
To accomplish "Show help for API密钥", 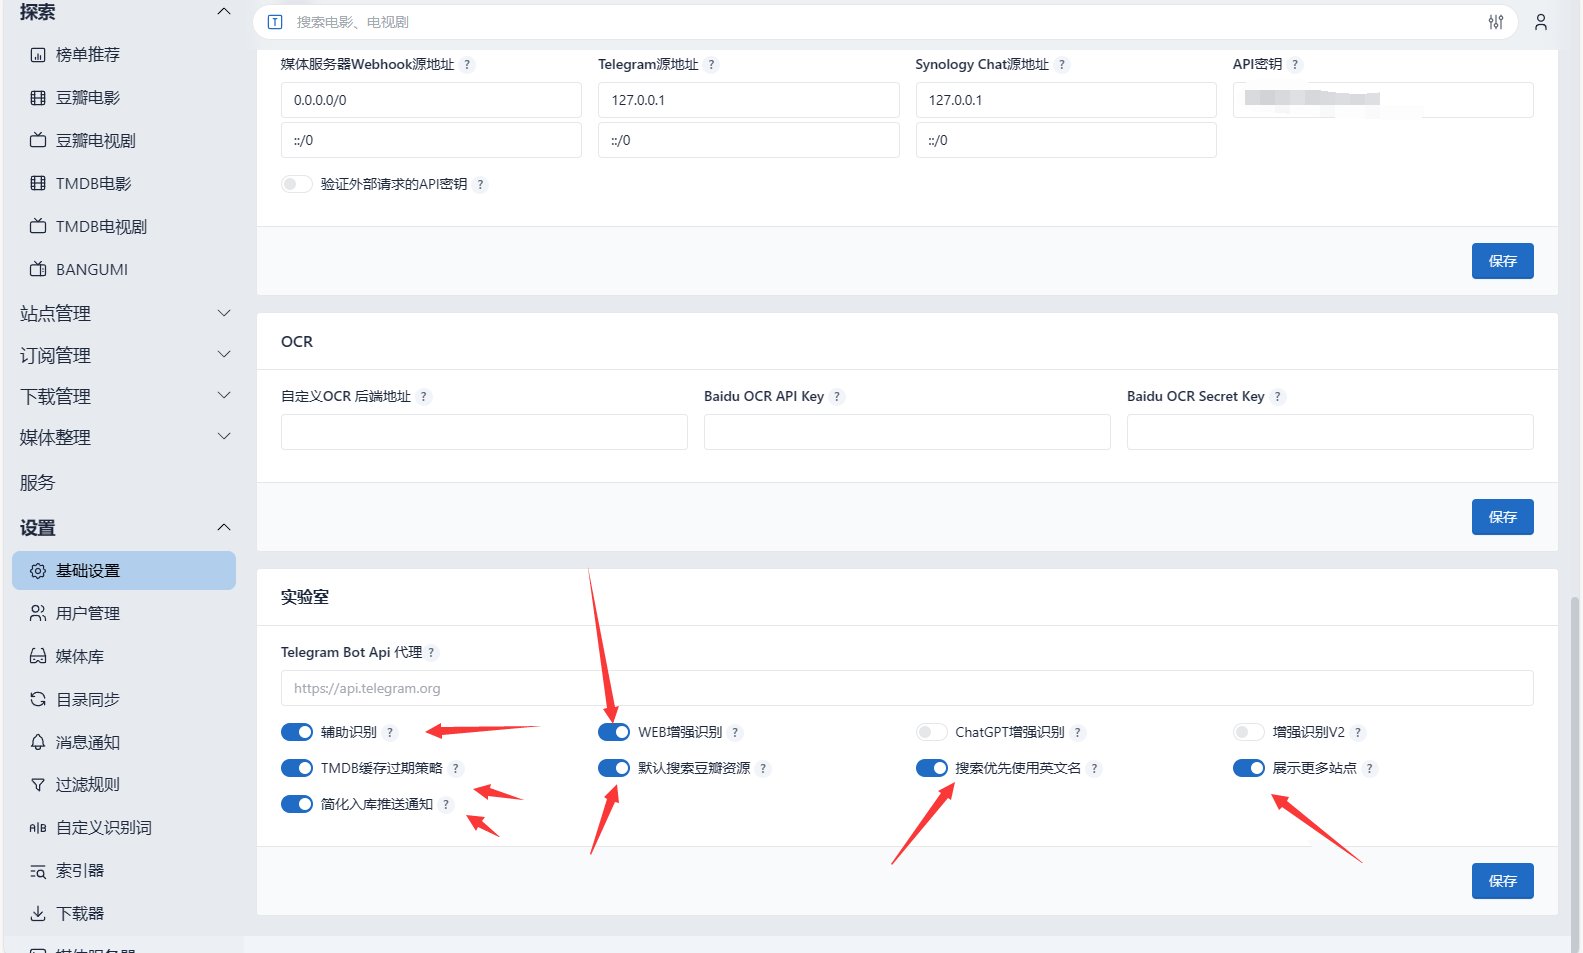I will pyautogui.click(x=1295, y=64).
